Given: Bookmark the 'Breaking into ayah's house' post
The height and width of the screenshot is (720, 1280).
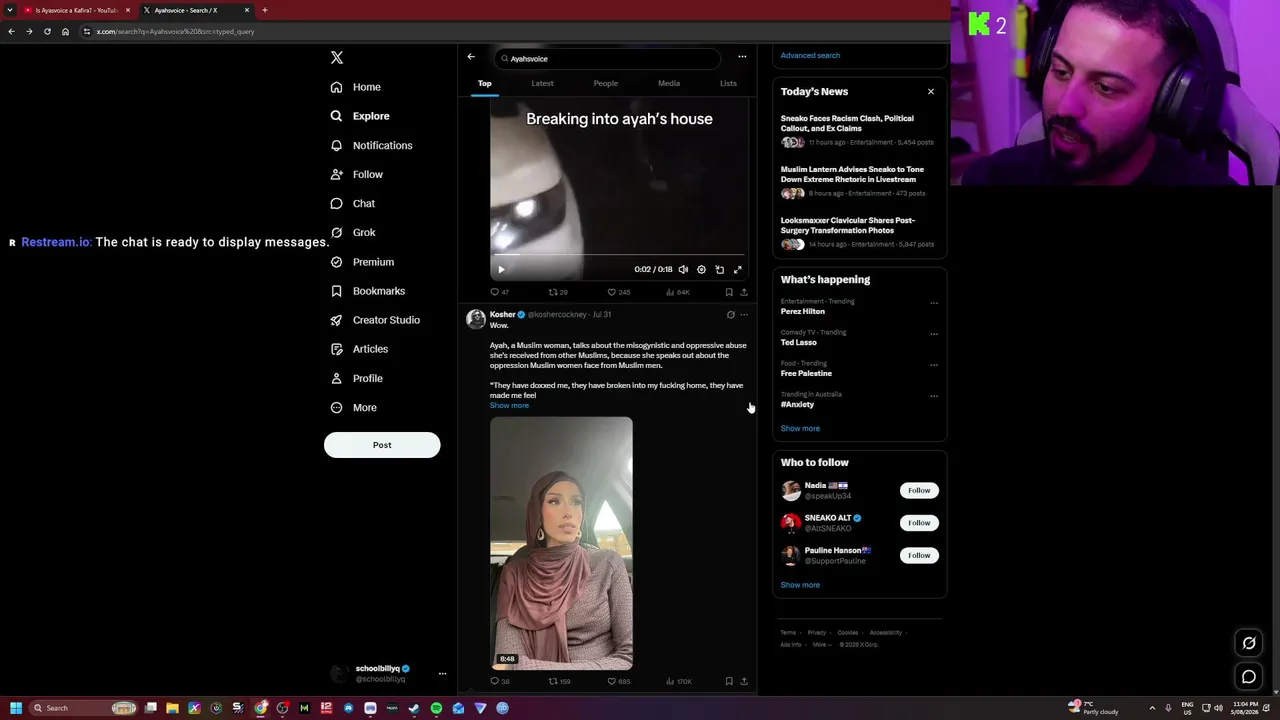Looking at the screenshot, I should coord(729,292).
